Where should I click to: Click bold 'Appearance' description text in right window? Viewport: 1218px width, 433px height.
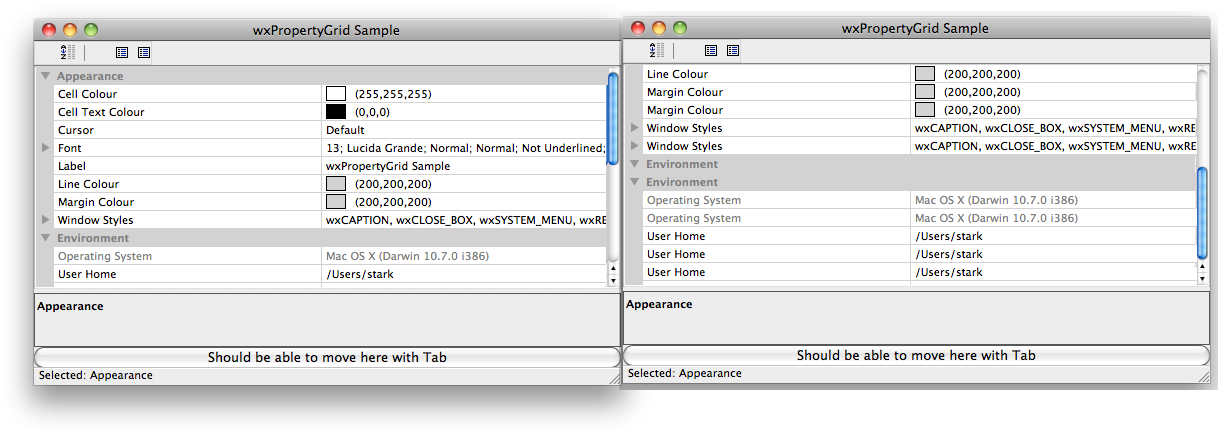click(x=659, y=304)
